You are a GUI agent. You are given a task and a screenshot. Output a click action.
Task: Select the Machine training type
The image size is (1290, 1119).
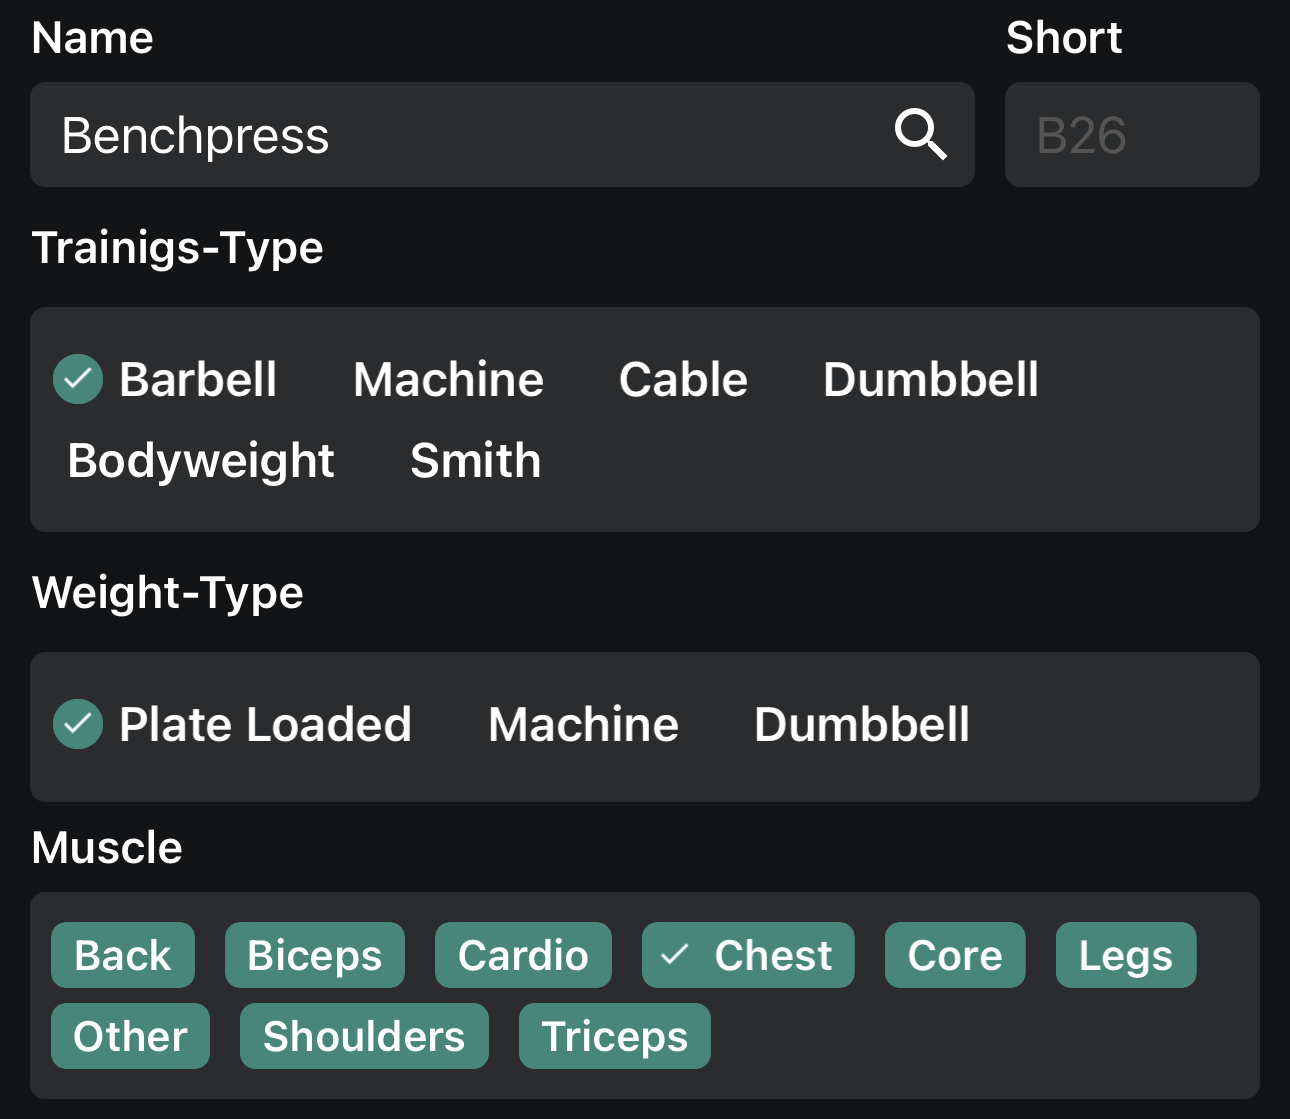(448, 380)
